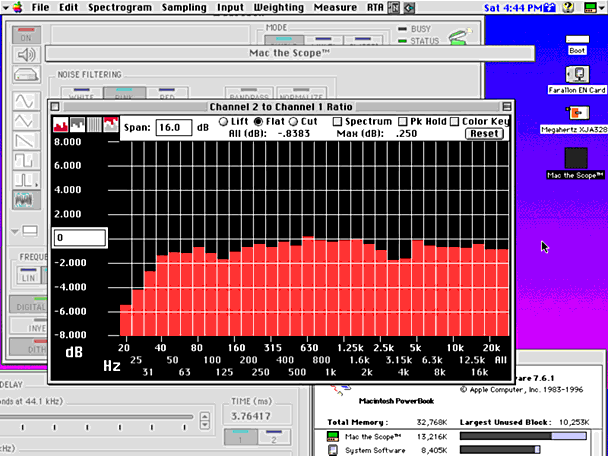Open the Measure menu
This screenshot has width=608, height=456.
(335, 7)
